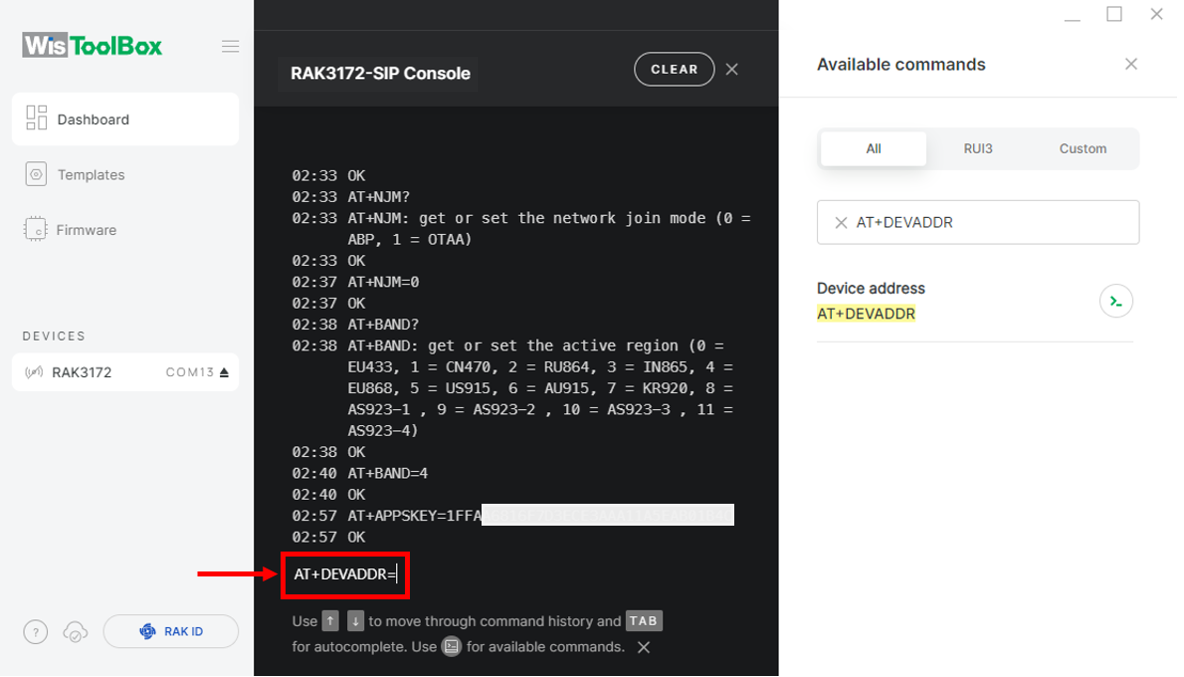Focus the AT+DEVADDR= command input
This screenshot has height=677, width=1184.
tap(345, 574)
